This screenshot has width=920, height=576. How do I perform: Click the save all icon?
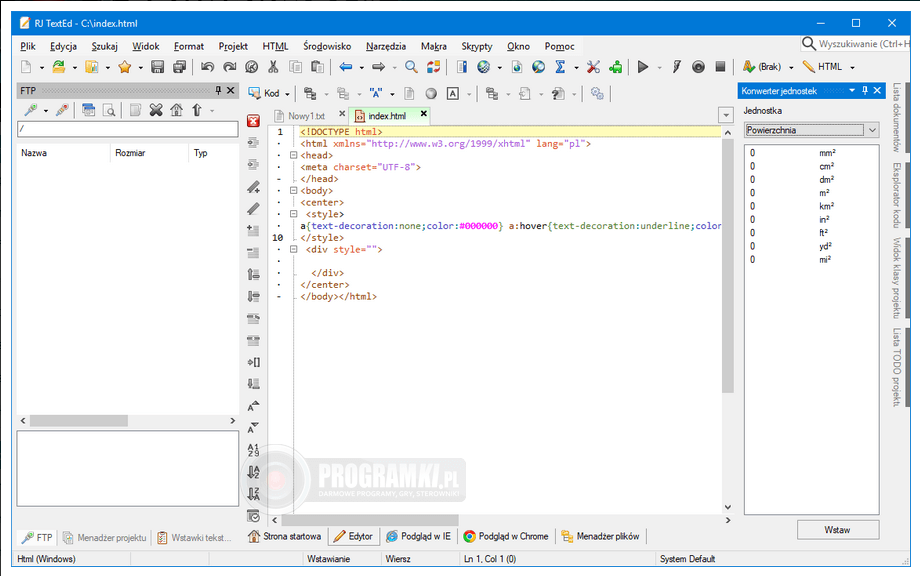click(180, 67)
